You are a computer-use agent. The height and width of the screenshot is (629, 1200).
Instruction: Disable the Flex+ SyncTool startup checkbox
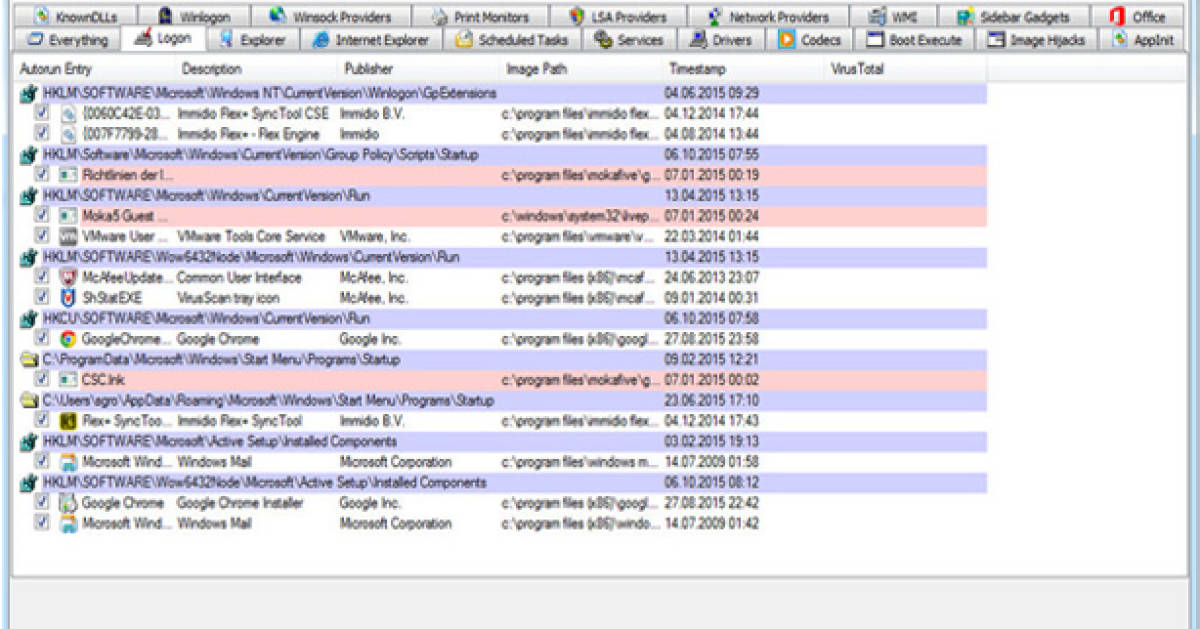pos(42,421)
